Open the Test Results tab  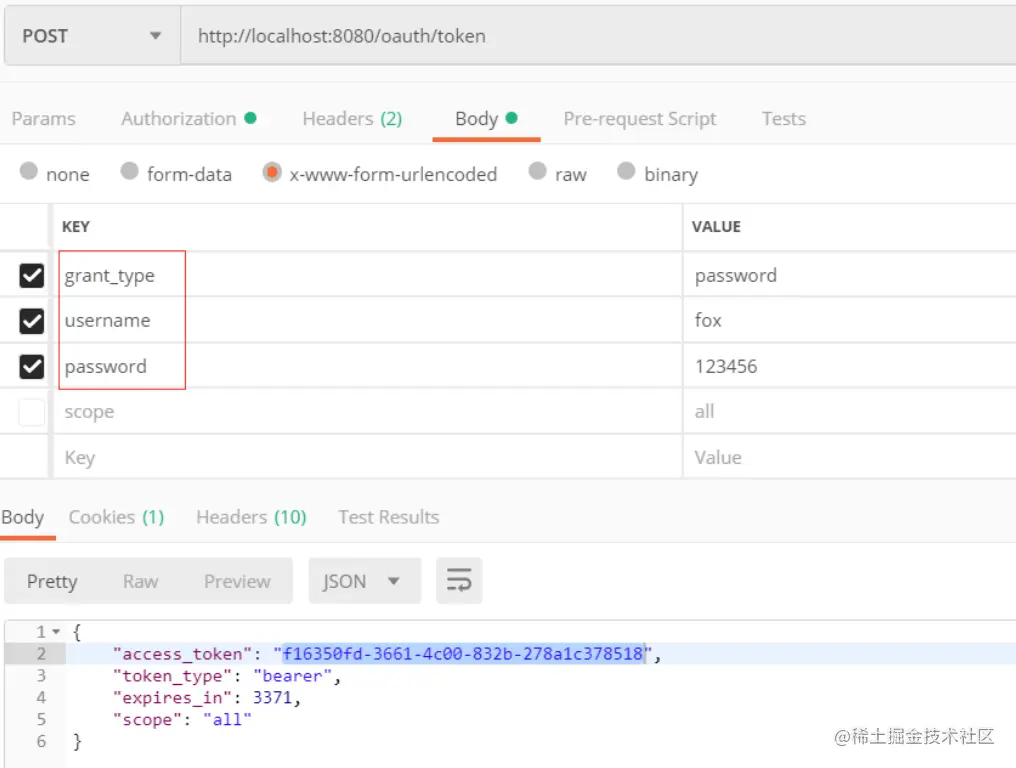pyautogui.click(x=389, y=517)
